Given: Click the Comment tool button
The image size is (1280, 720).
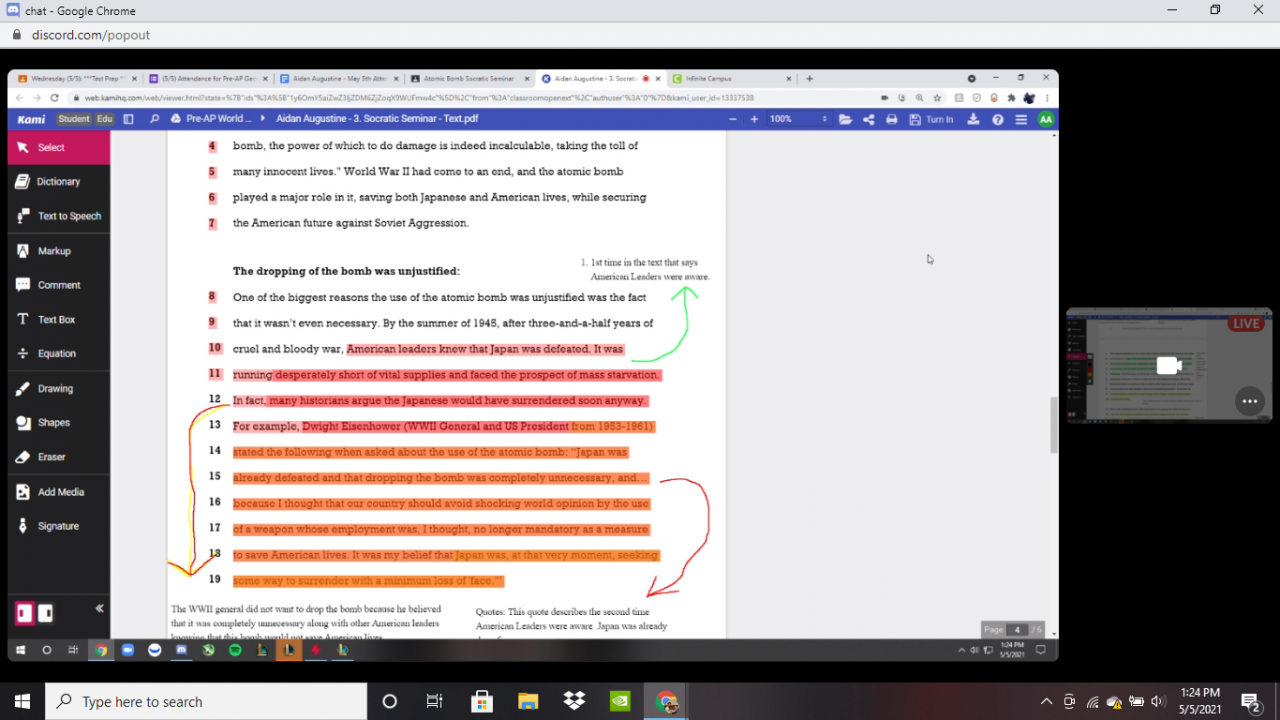Looking at the screenshot, I should pyautogui.click(x=59, y=285).
